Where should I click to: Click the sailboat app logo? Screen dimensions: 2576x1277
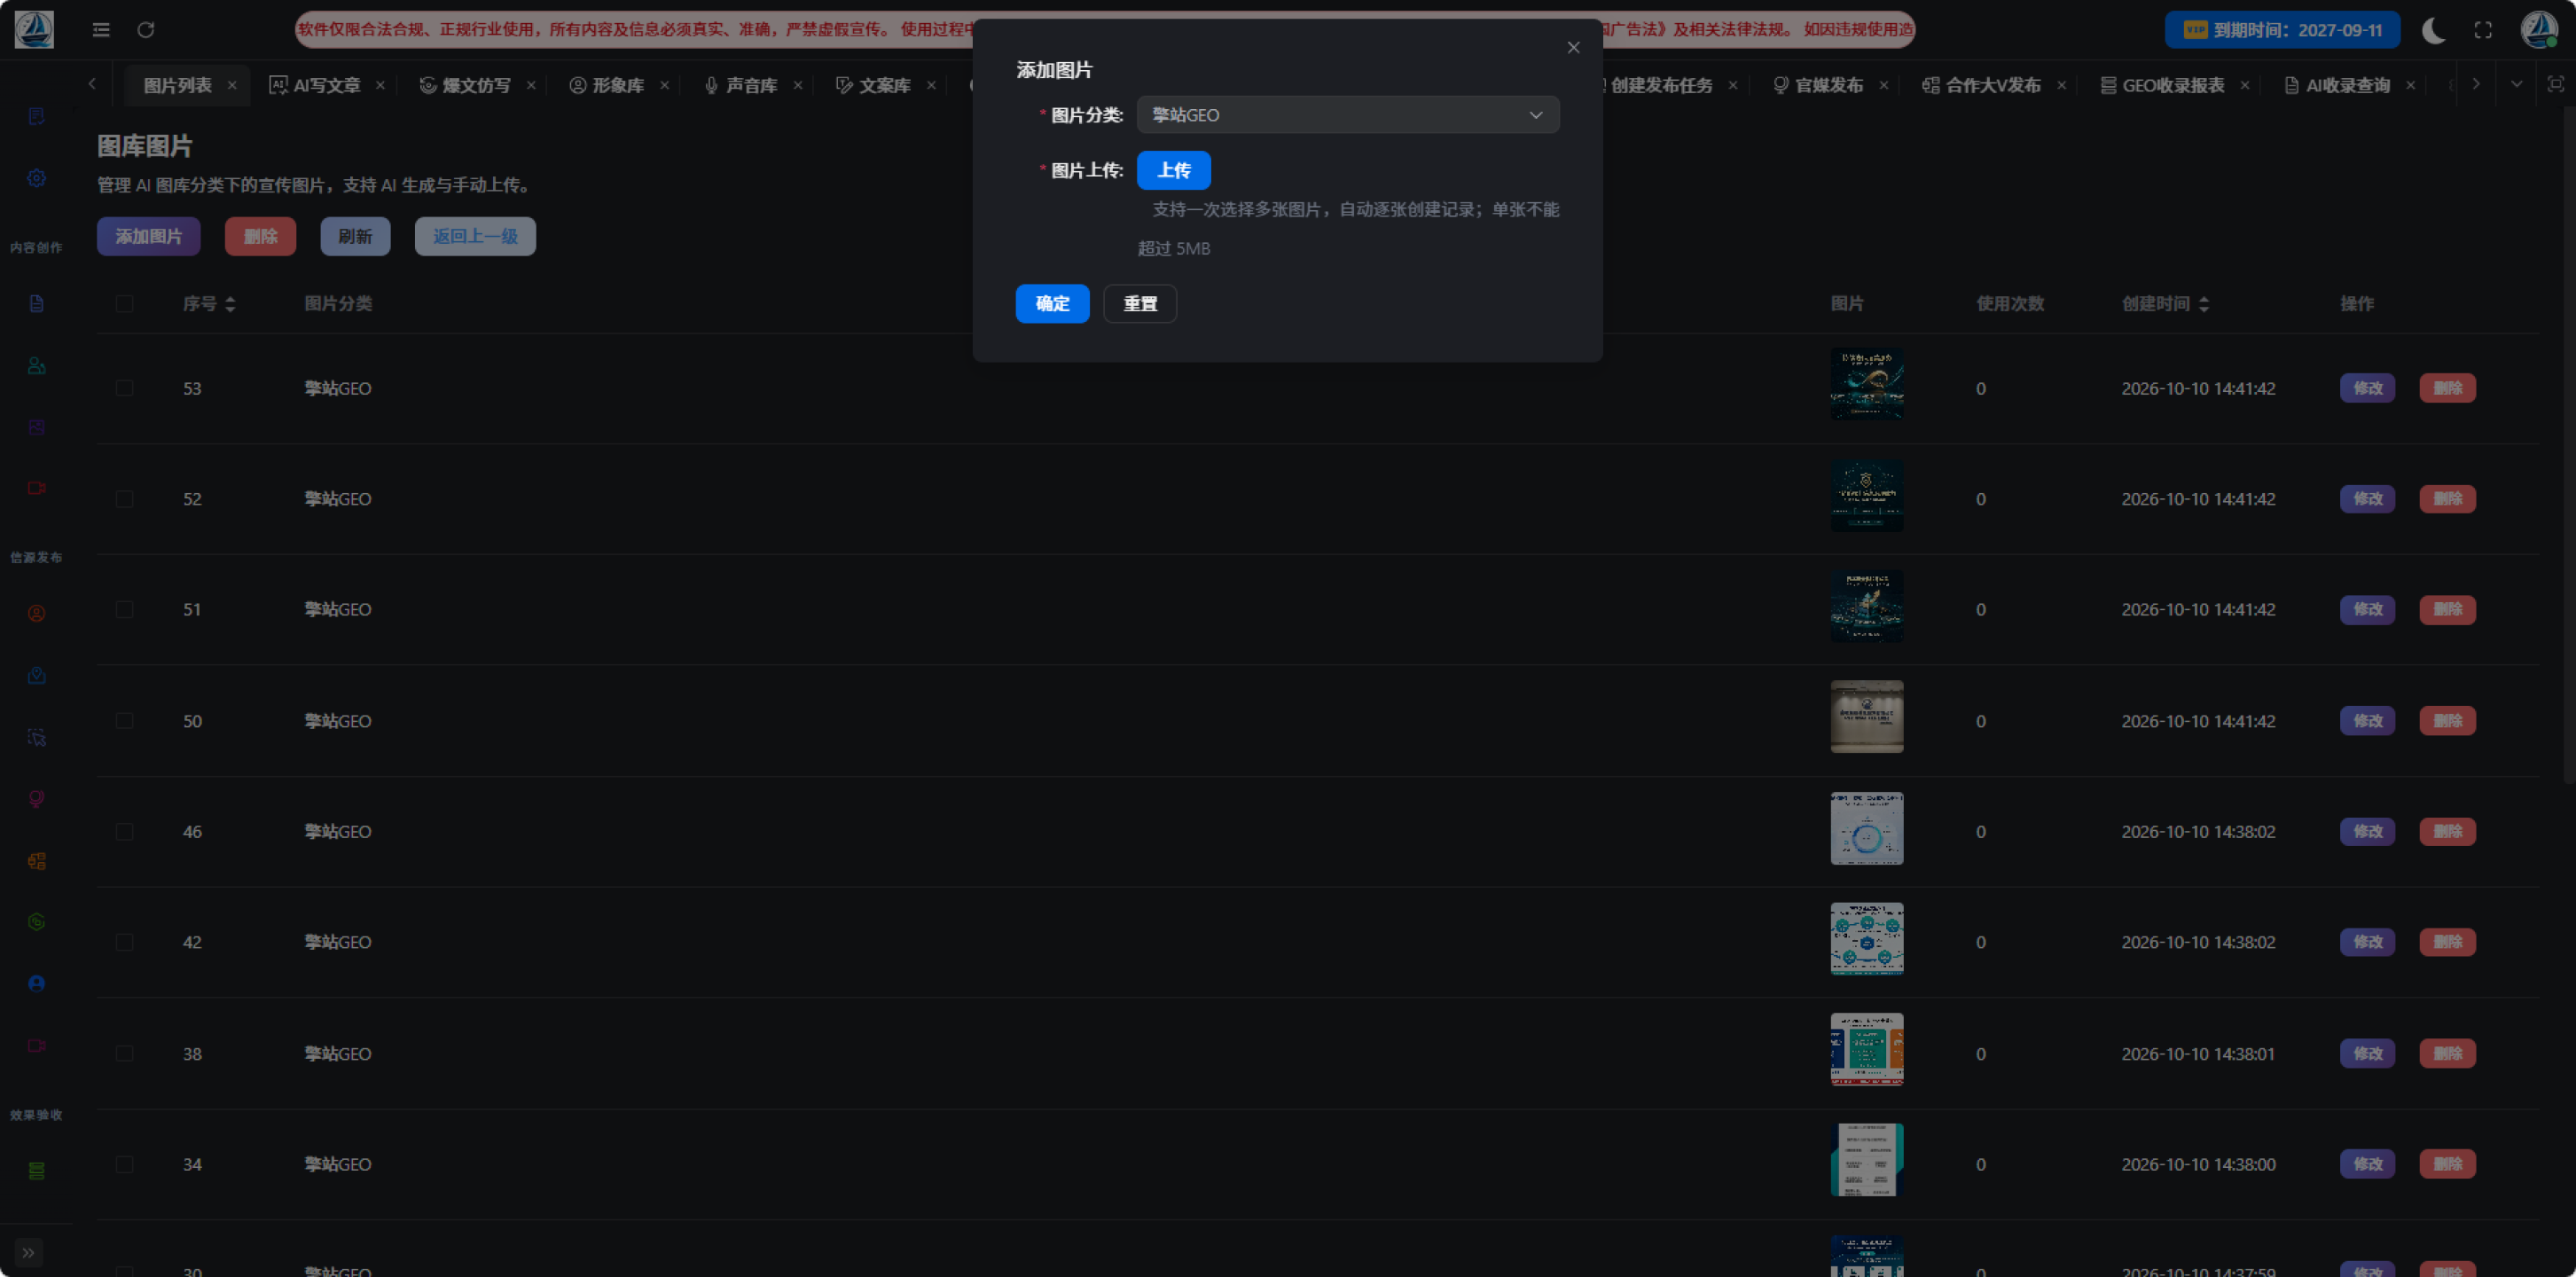tap(34, 30)
